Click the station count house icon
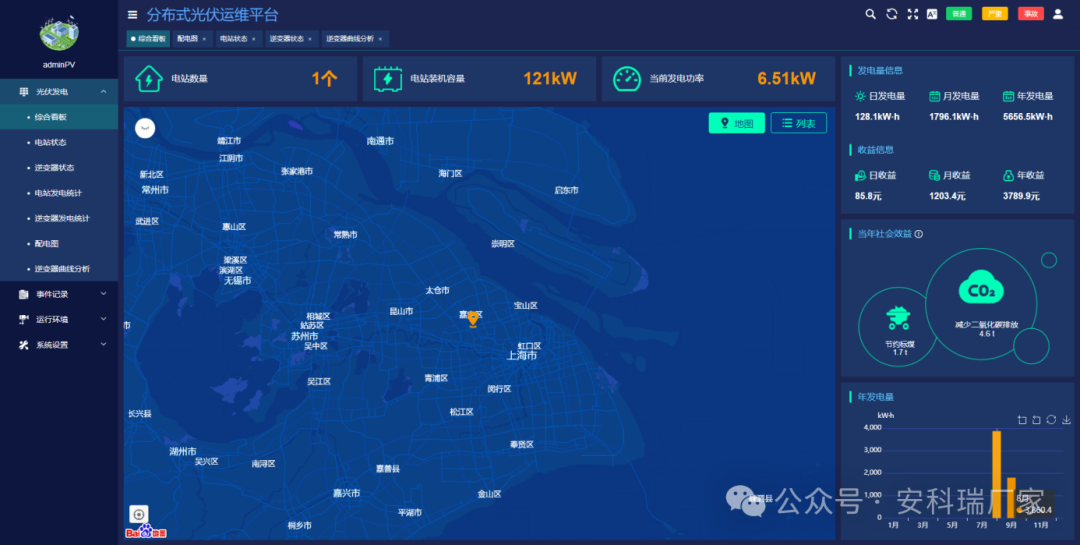The height and width of the screenshot is (545, 1080). click(x=149, y=79)
